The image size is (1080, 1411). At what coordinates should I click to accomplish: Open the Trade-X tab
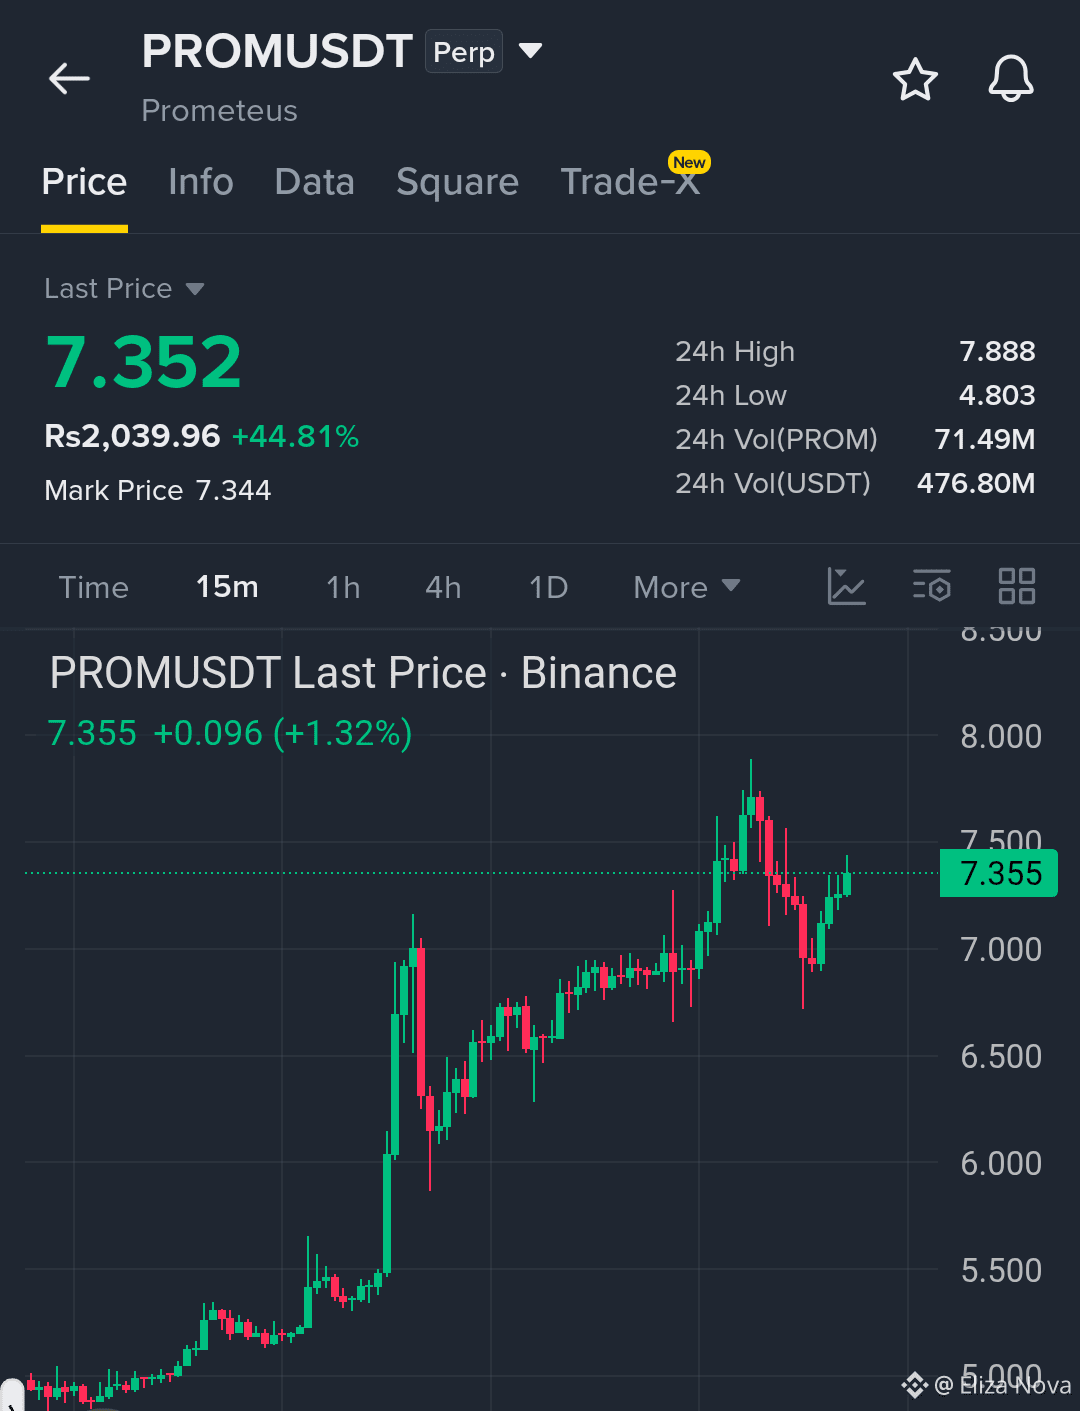[x=631, y=182]
